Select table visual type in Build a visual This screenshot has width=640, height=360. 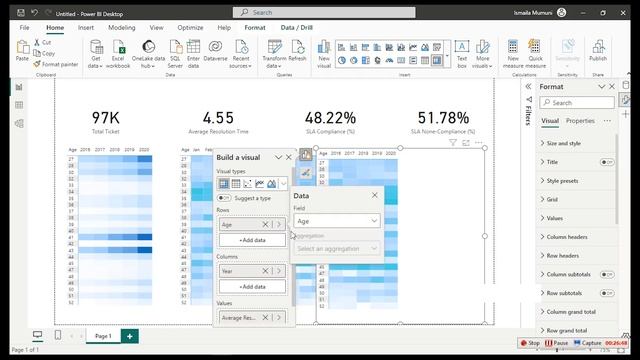click(x=236, y=184)
